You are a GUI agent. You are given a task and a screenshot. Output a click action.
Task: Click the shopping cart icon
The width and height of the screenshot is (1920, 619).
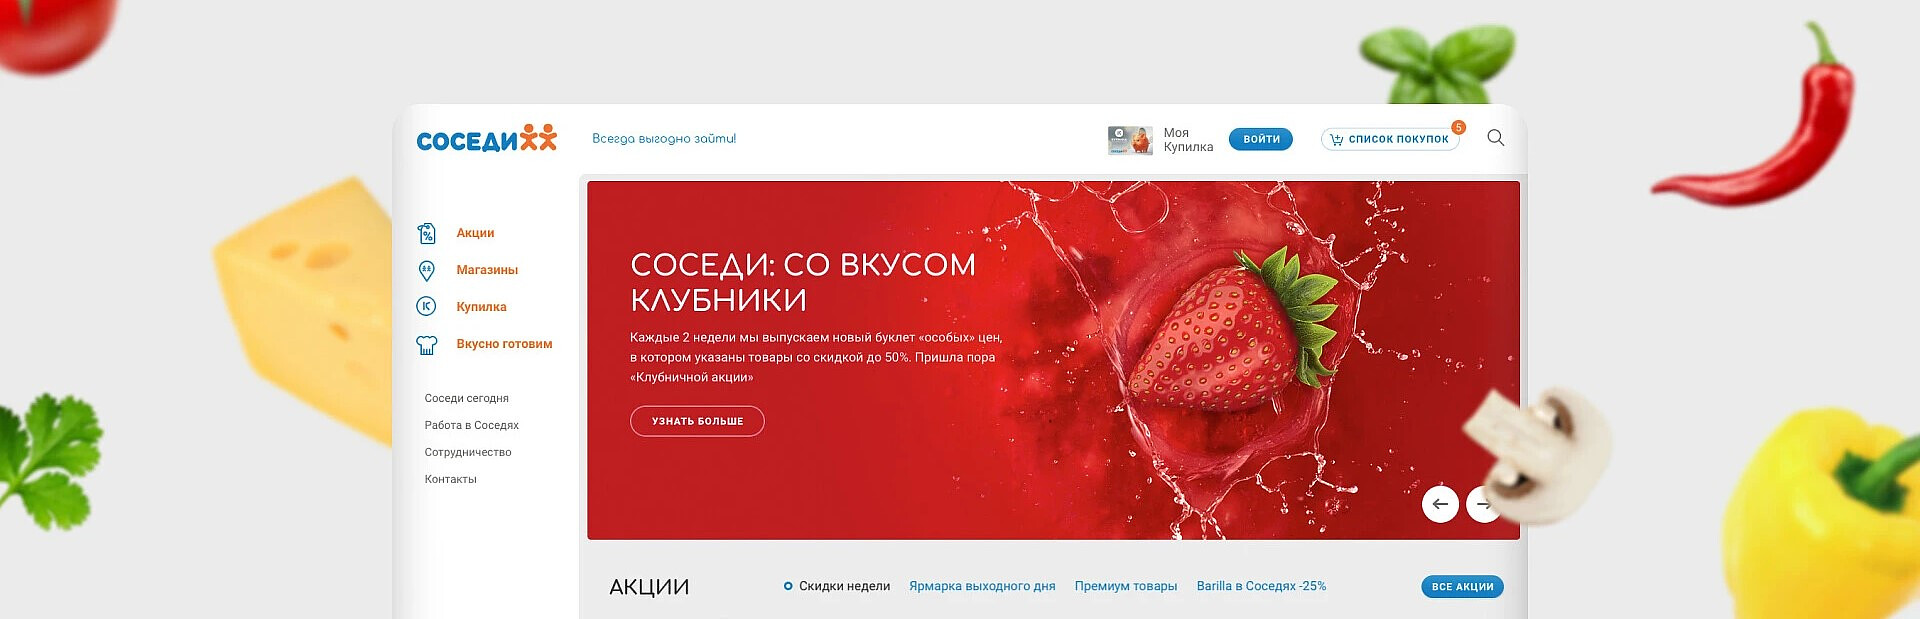pyautogui.click(x=1336, y=140)
